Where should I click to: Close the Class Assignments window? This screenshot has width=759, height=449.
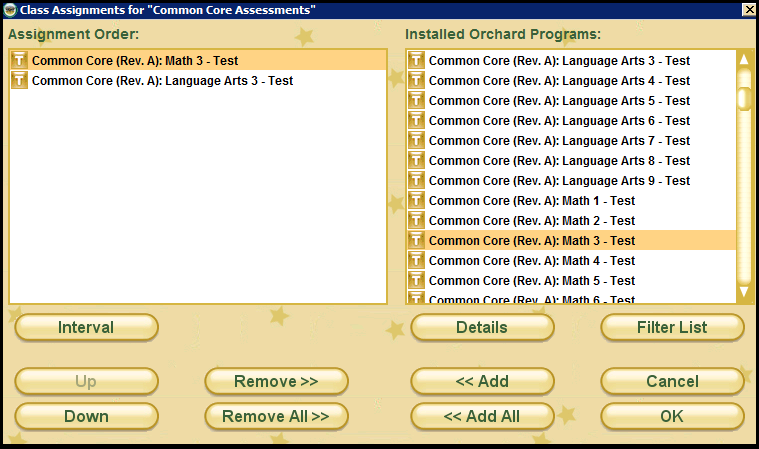pyautogui.click(x=748, y=10)
